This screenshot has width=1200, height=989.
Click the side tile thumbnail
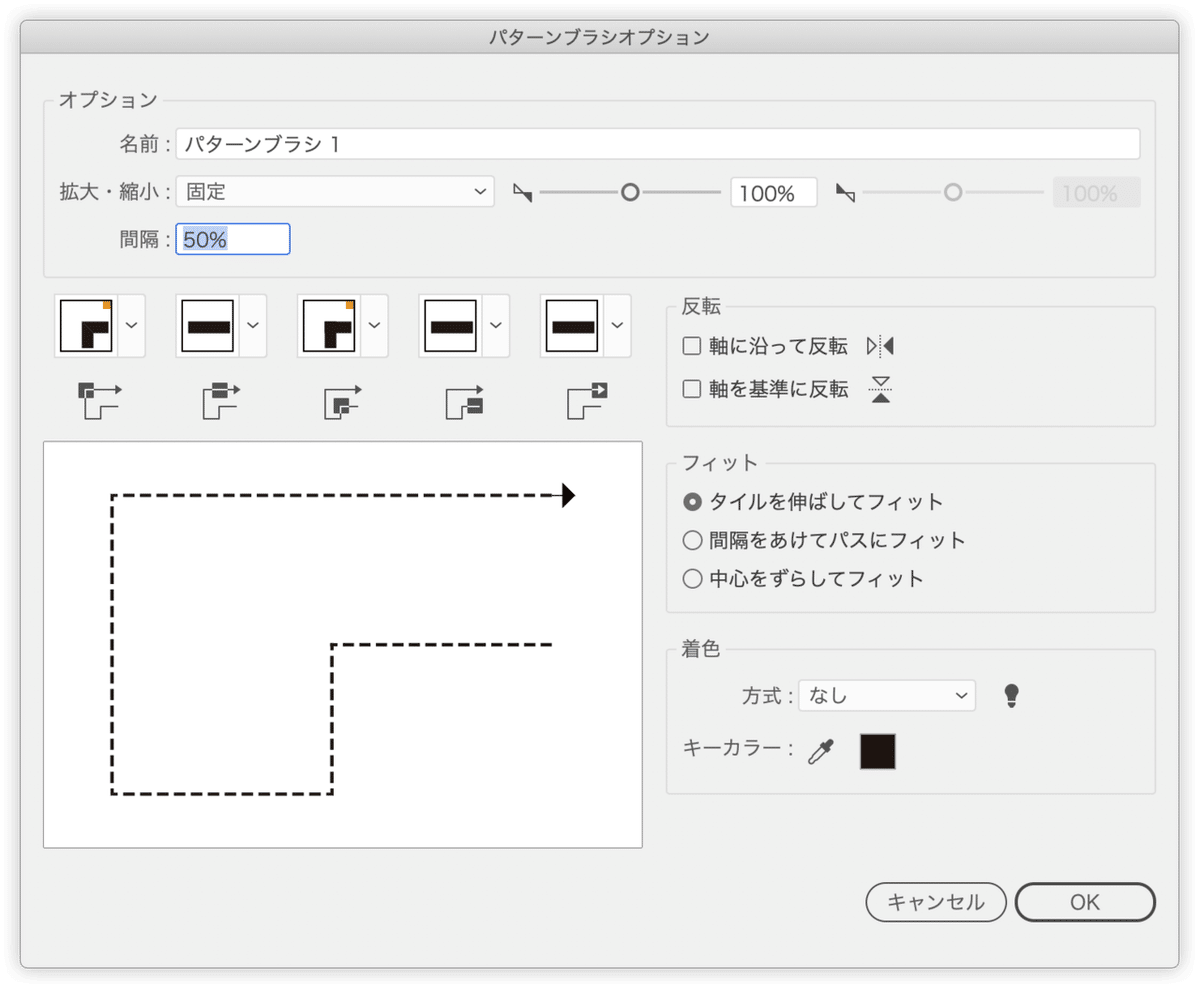tap(209, 326)
